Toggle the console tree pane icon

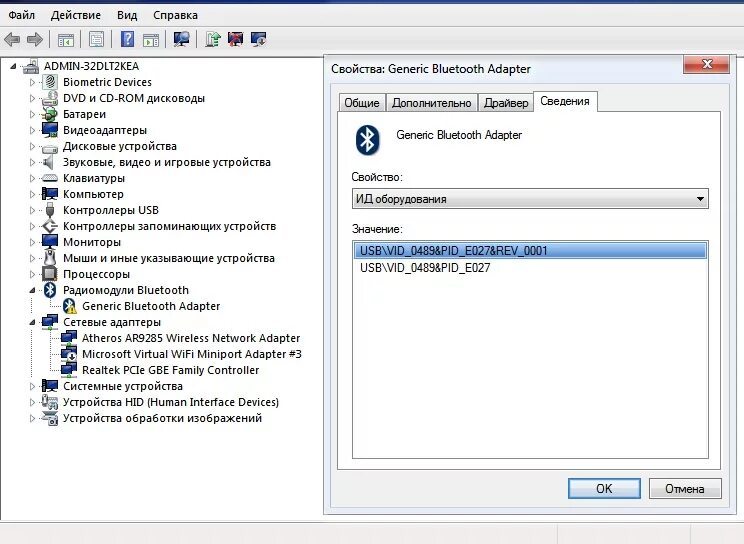65,39
